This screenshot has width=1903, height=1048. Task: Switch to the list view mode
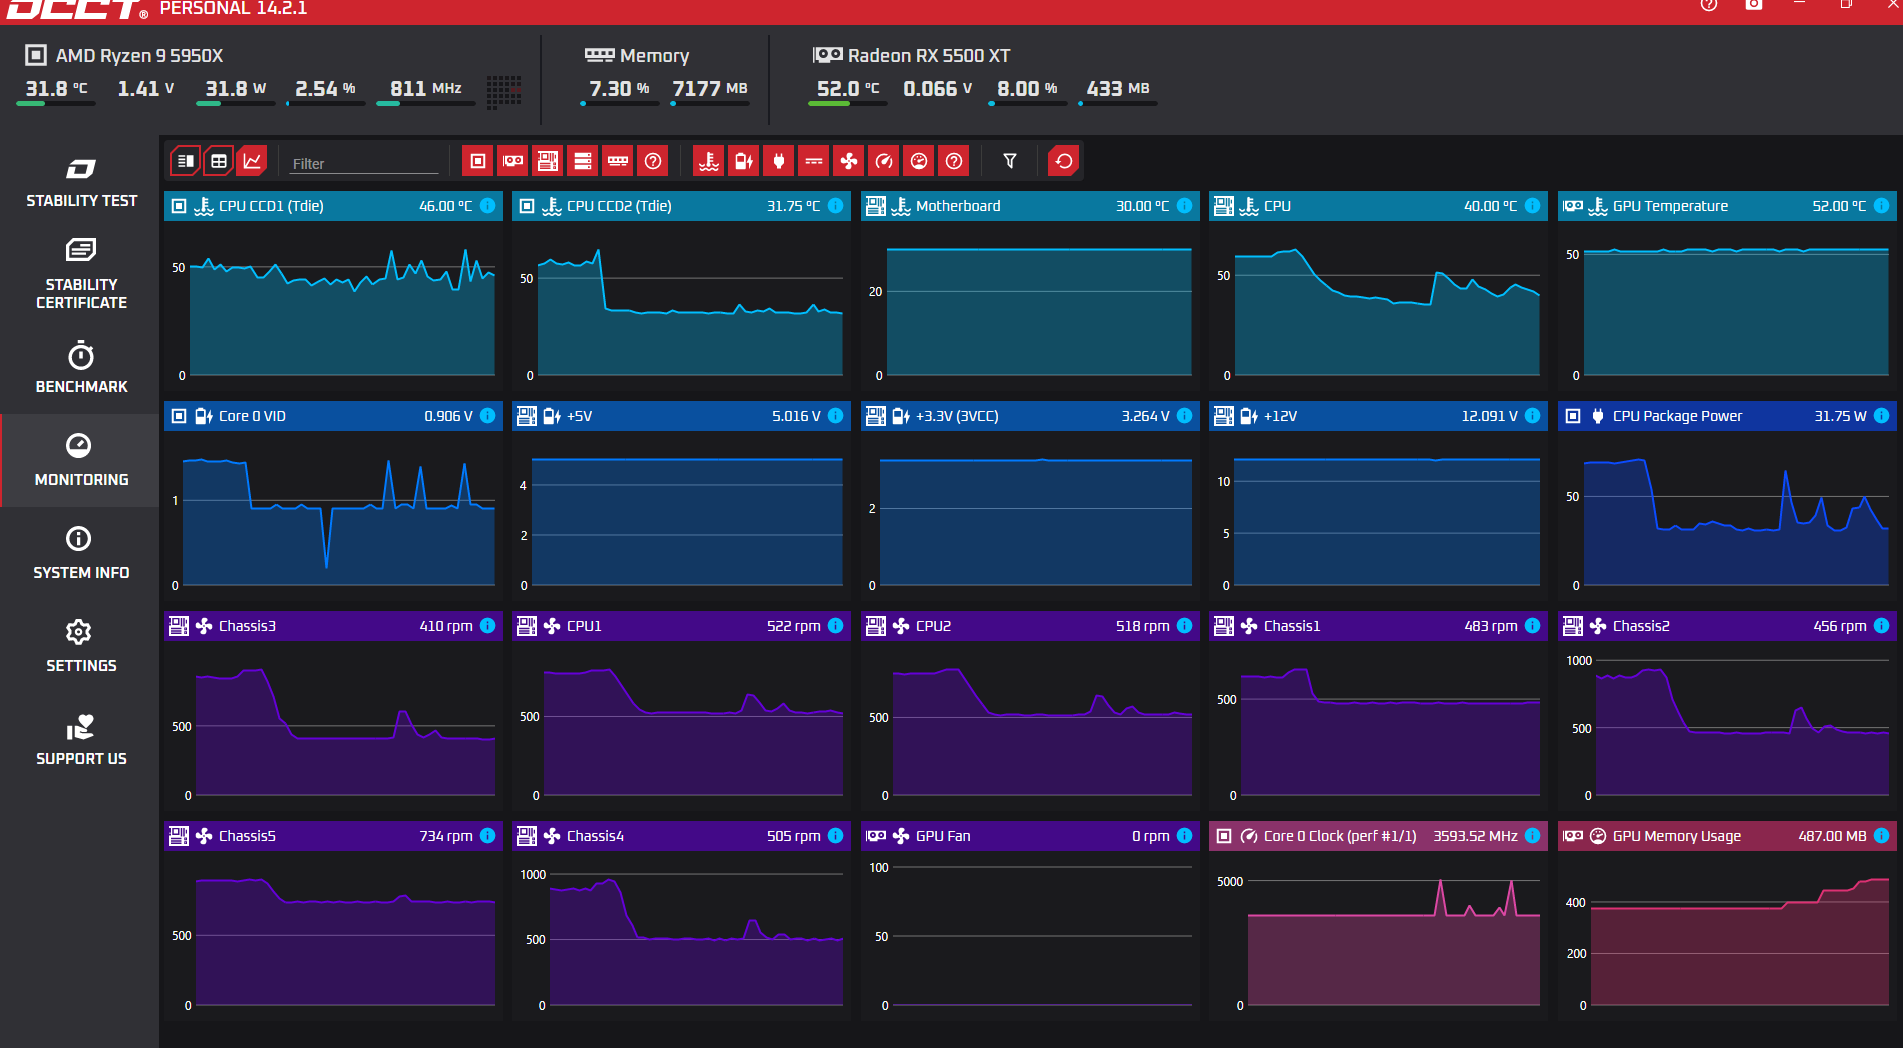(186, 161)
